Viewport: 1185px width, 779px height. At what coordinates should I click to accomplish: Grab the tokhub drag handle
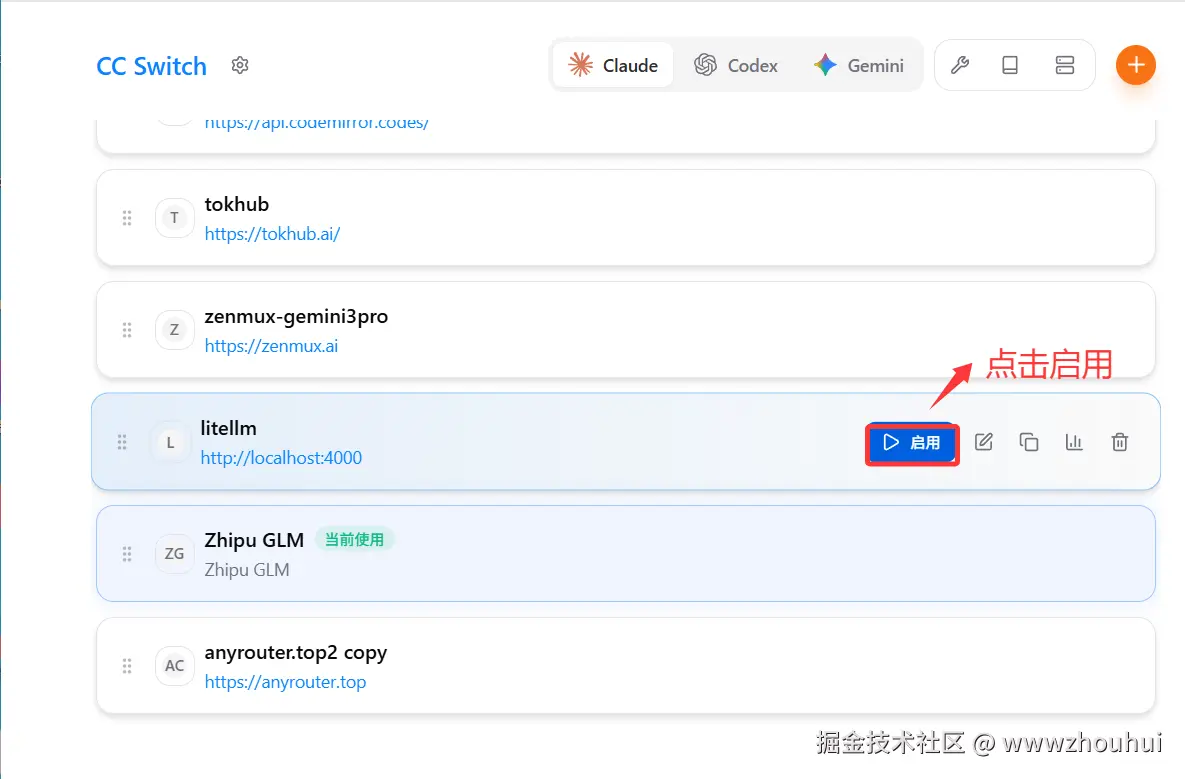click(127, 218)
